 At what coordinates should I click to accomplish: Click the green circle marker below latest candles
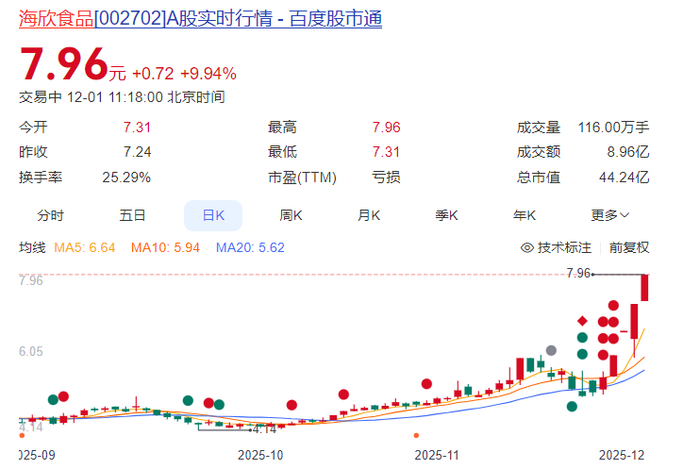pos(572,406)
